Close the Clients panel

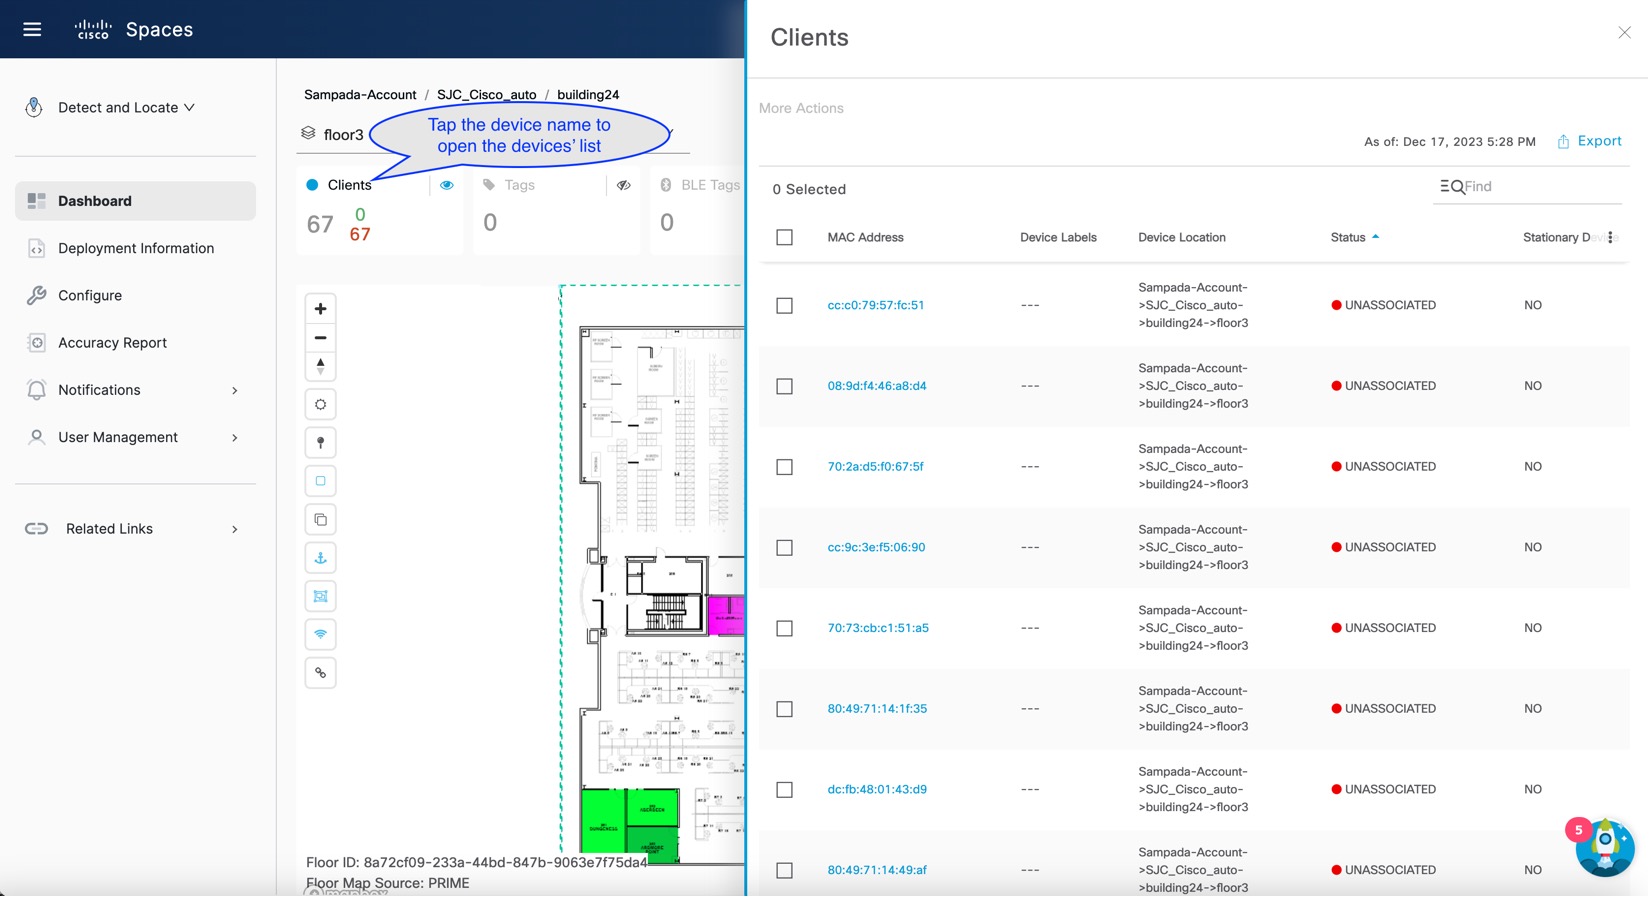1624,33
